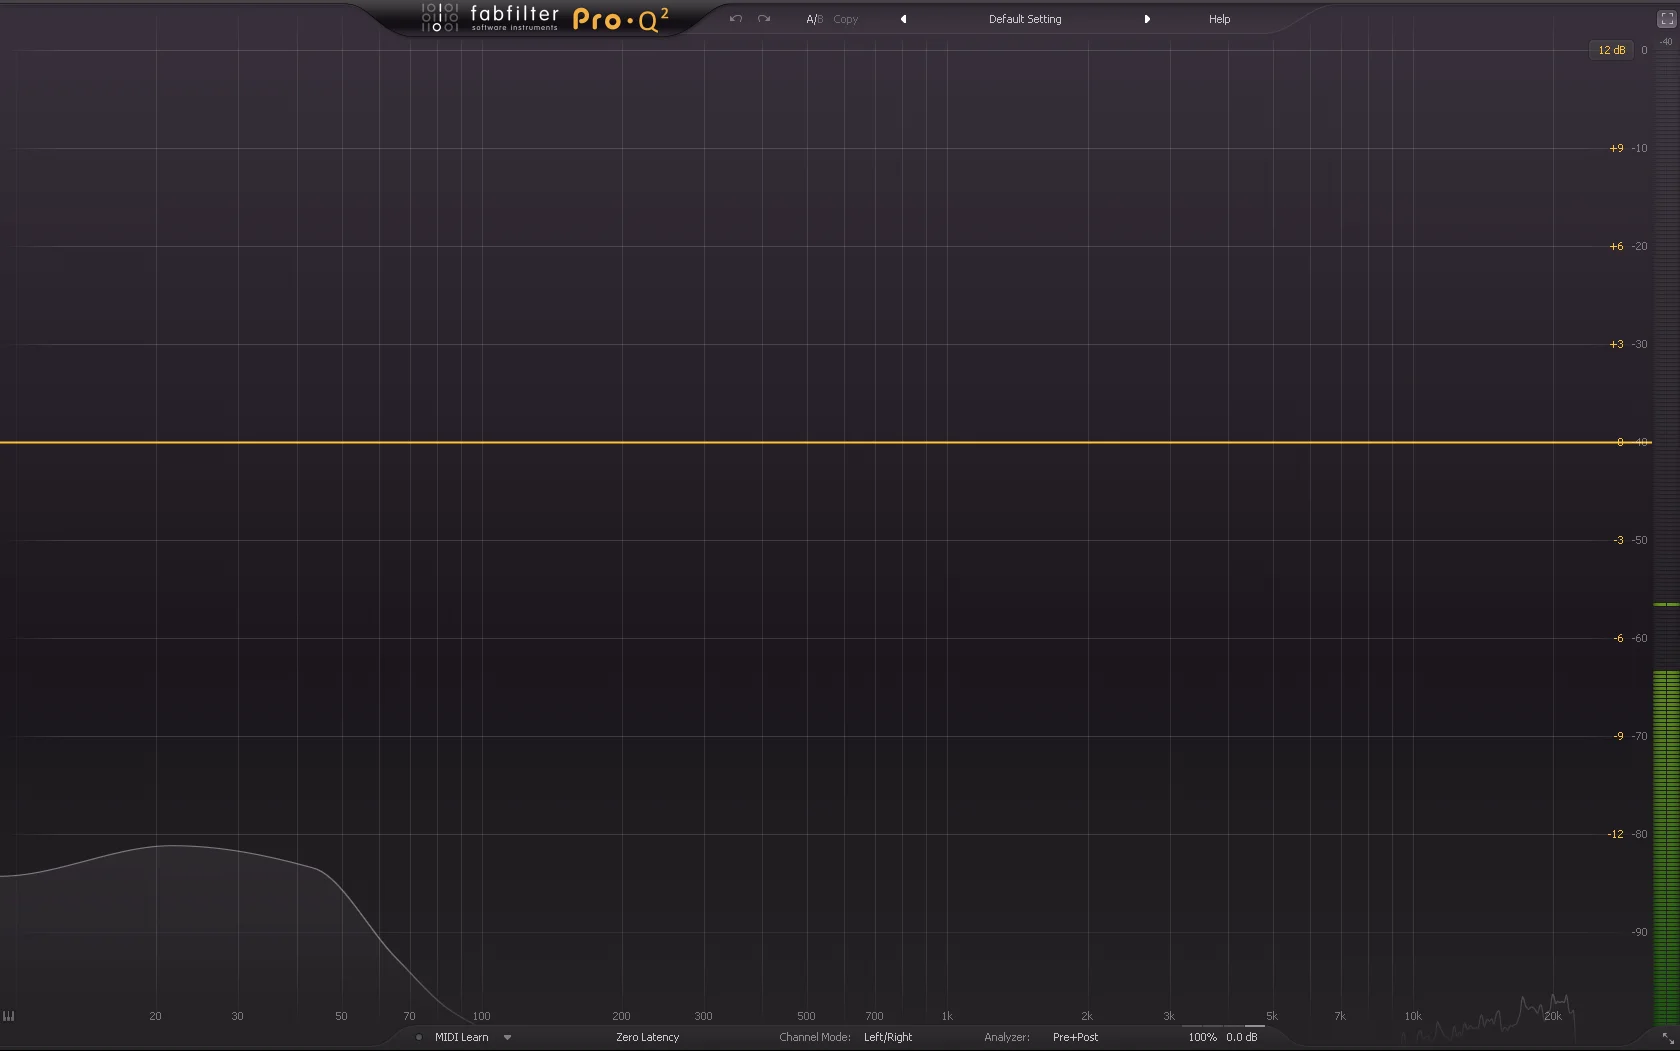Image resolution: width=1680 pixels, height=1051 pixels.
Task: Open the Default Setting preset menu
Action: pos(1025,19)
